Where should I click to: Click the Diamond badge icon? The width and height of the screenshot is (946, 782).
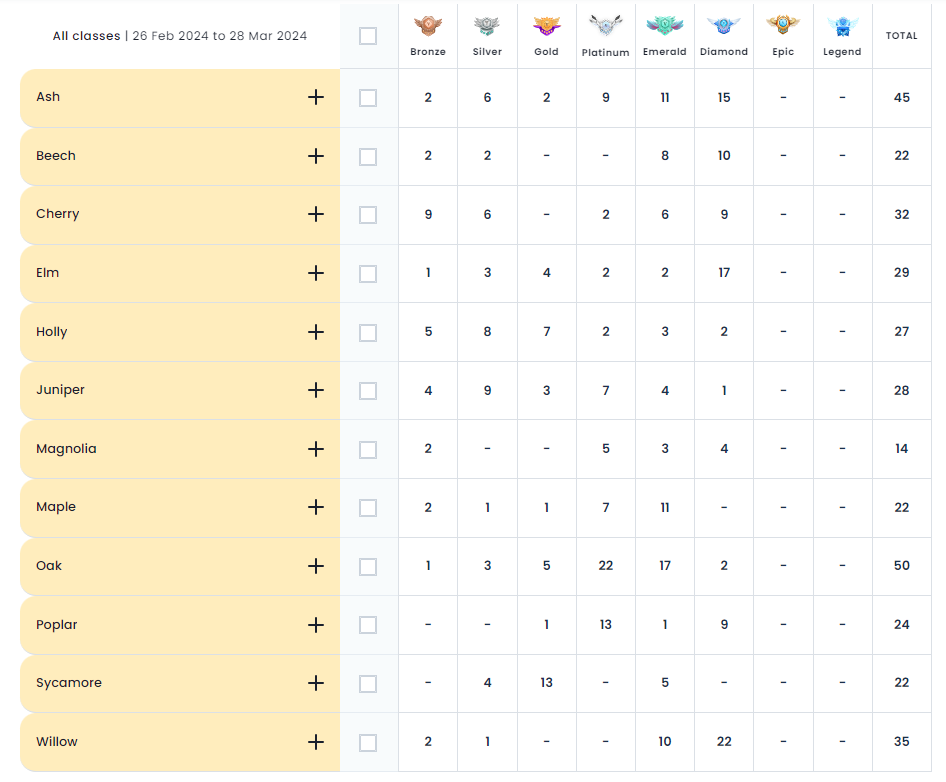724,26
